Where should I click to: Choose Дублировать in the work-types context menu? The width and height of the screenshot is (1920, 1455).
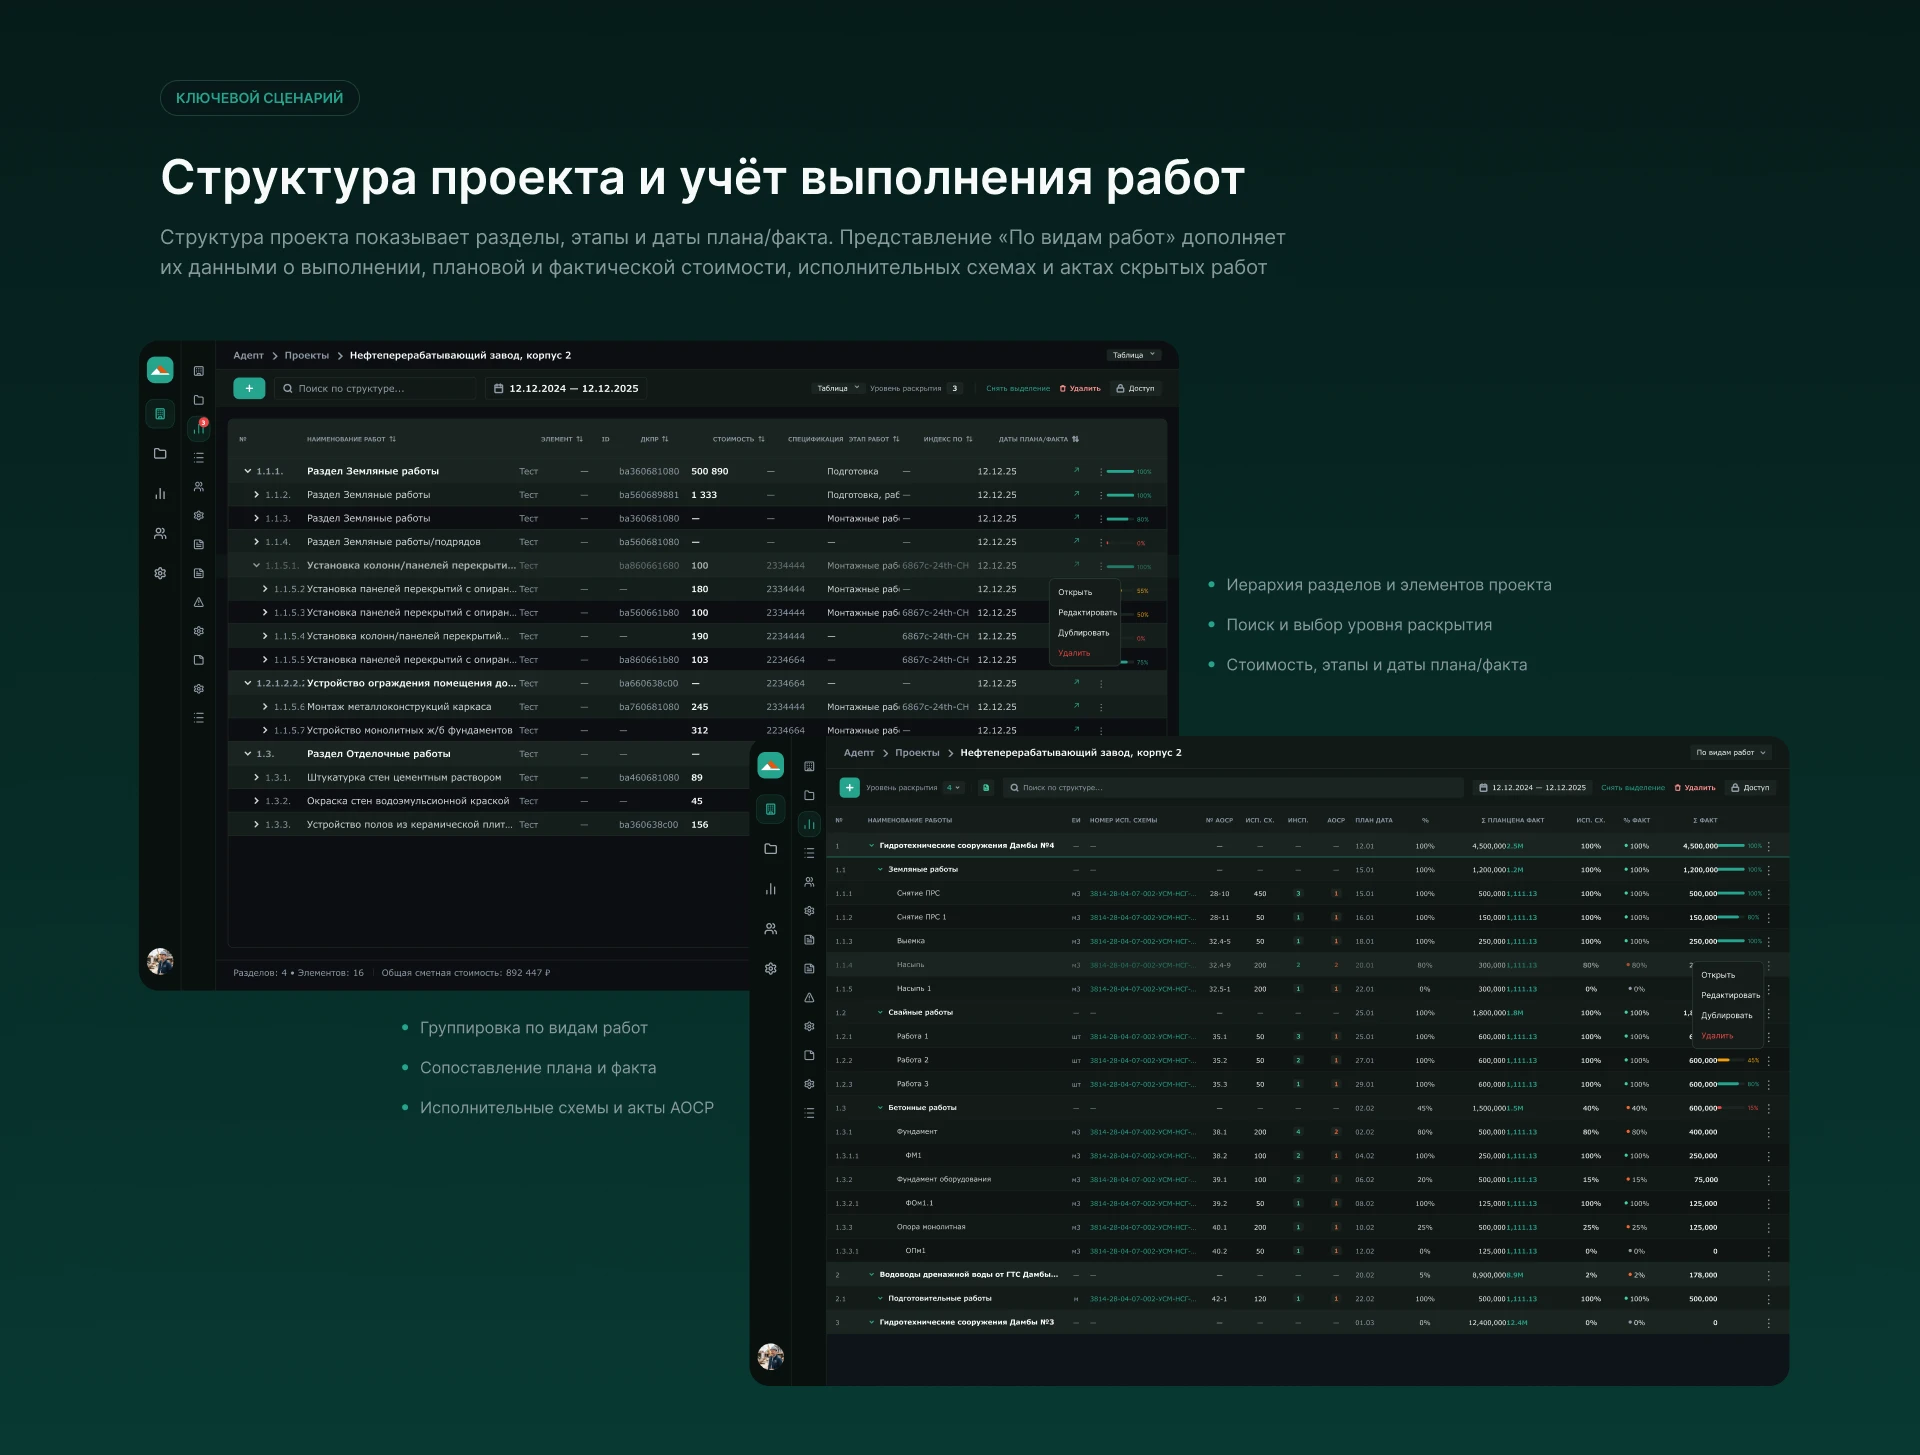click(1727, 1016)
